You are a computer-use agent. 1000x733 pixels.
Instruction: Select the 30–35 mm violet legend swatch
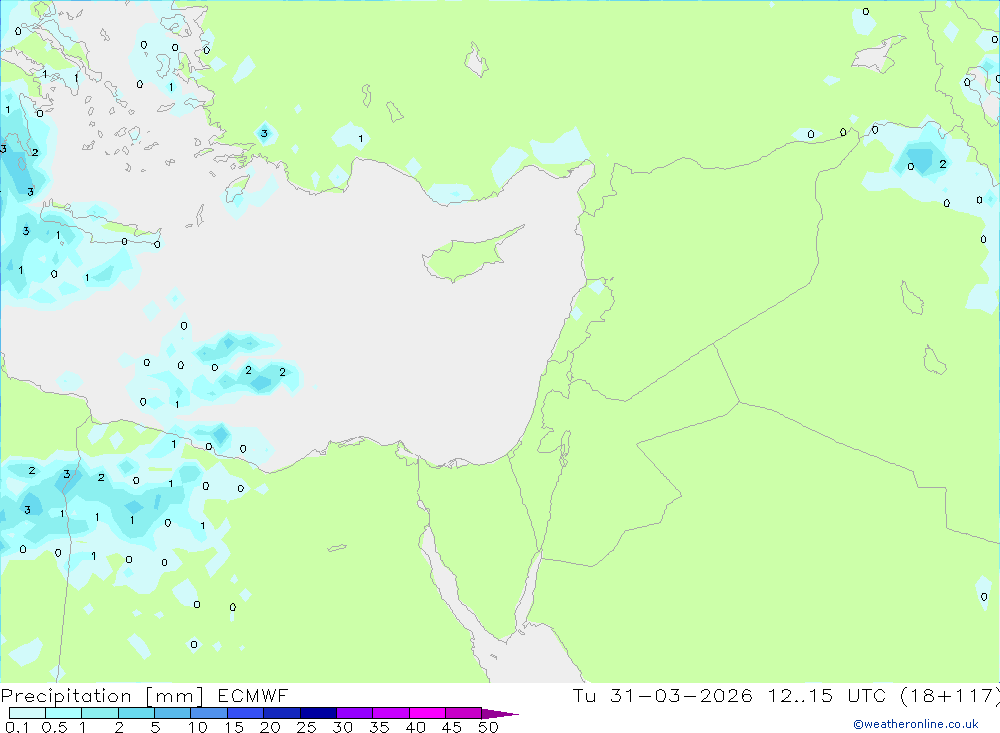354,713
